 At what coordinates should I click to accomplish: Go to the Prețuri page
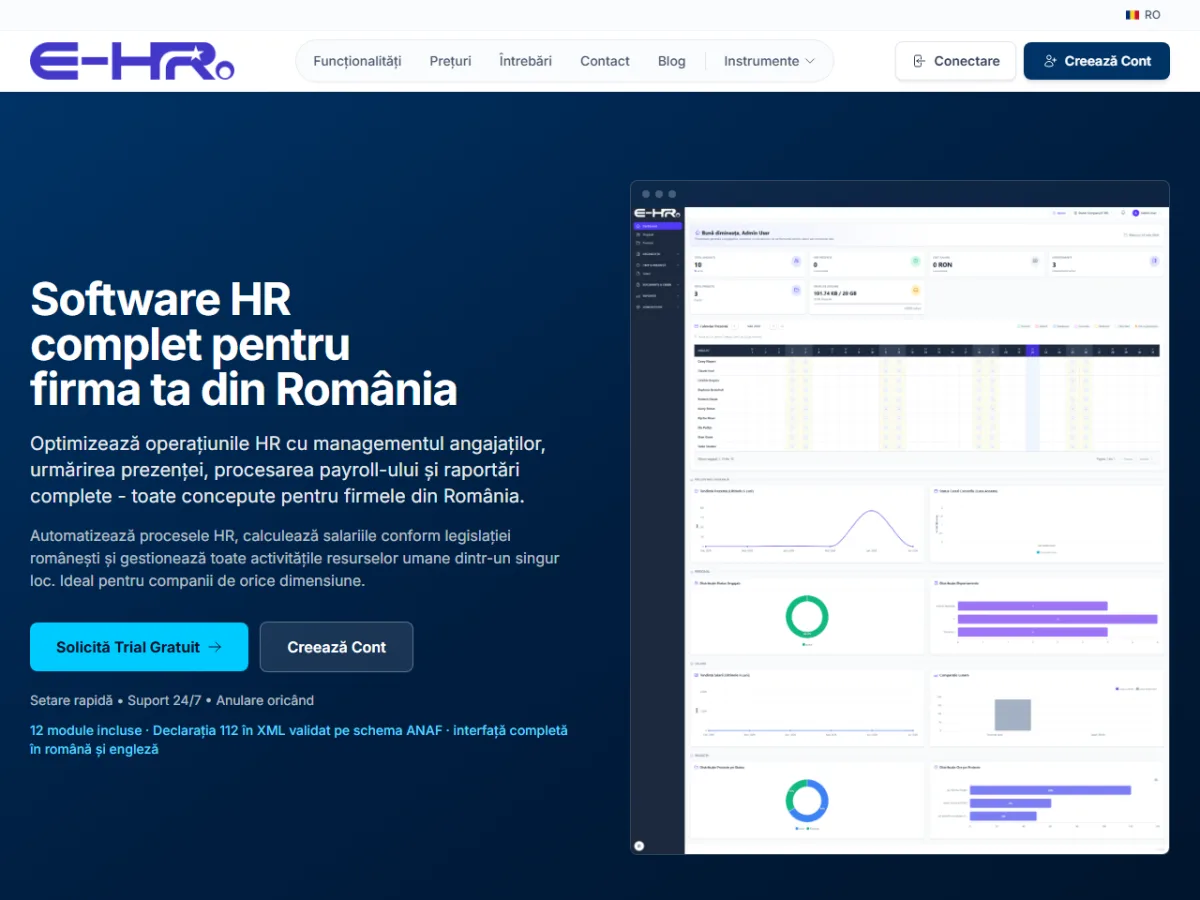[x=450, y=61]
